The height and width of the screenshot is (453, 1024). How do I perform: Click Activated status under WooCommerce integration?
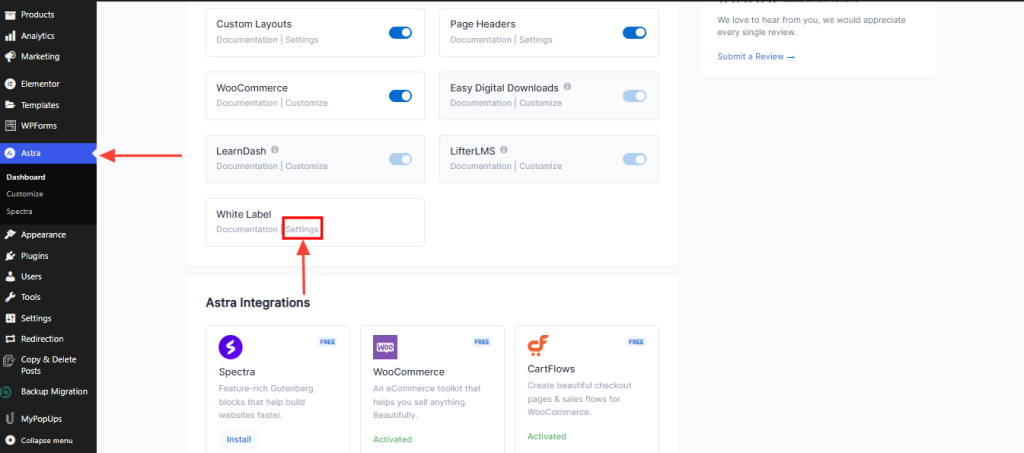coord(392,440)
